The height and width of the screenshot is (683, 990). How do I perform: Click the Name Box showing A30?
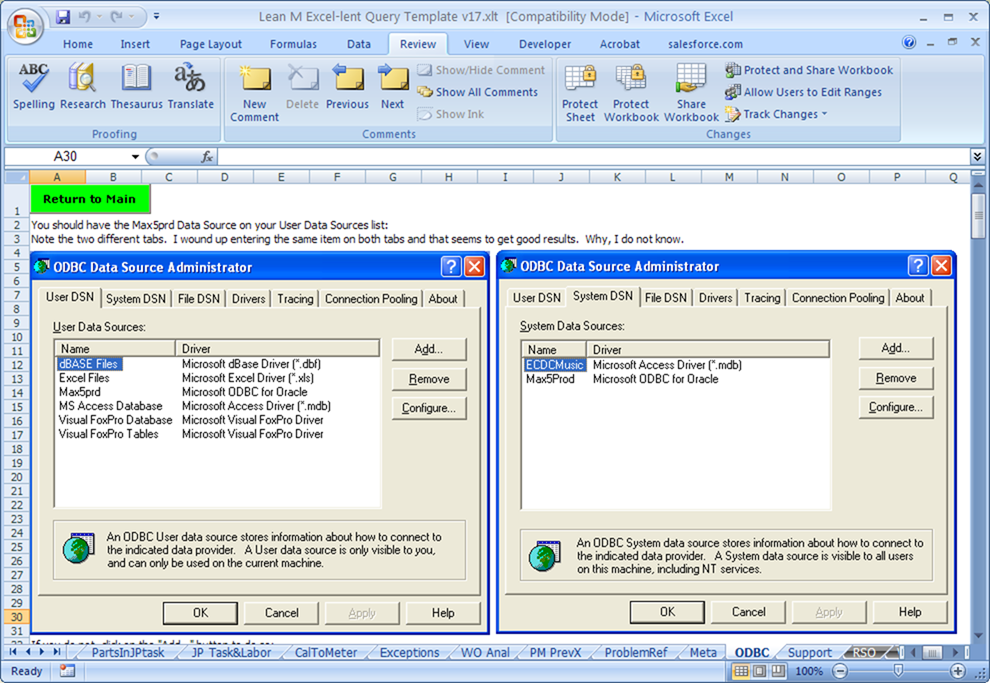click(66, 157)
